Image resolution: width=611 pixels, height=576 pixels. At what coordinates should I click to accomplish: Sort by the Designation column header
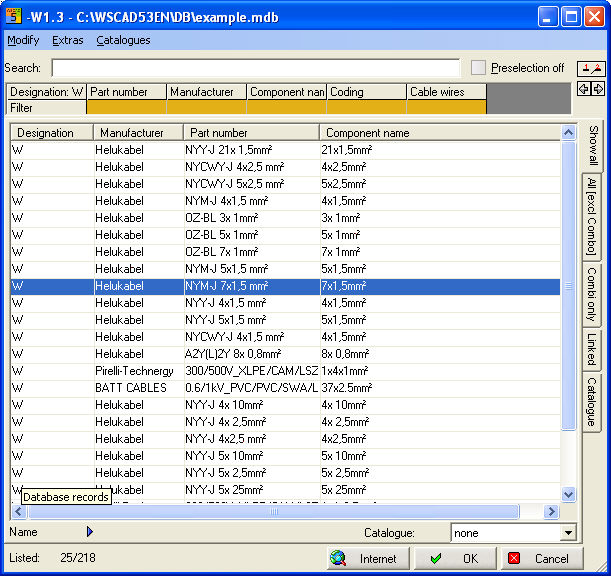point(52,133)
